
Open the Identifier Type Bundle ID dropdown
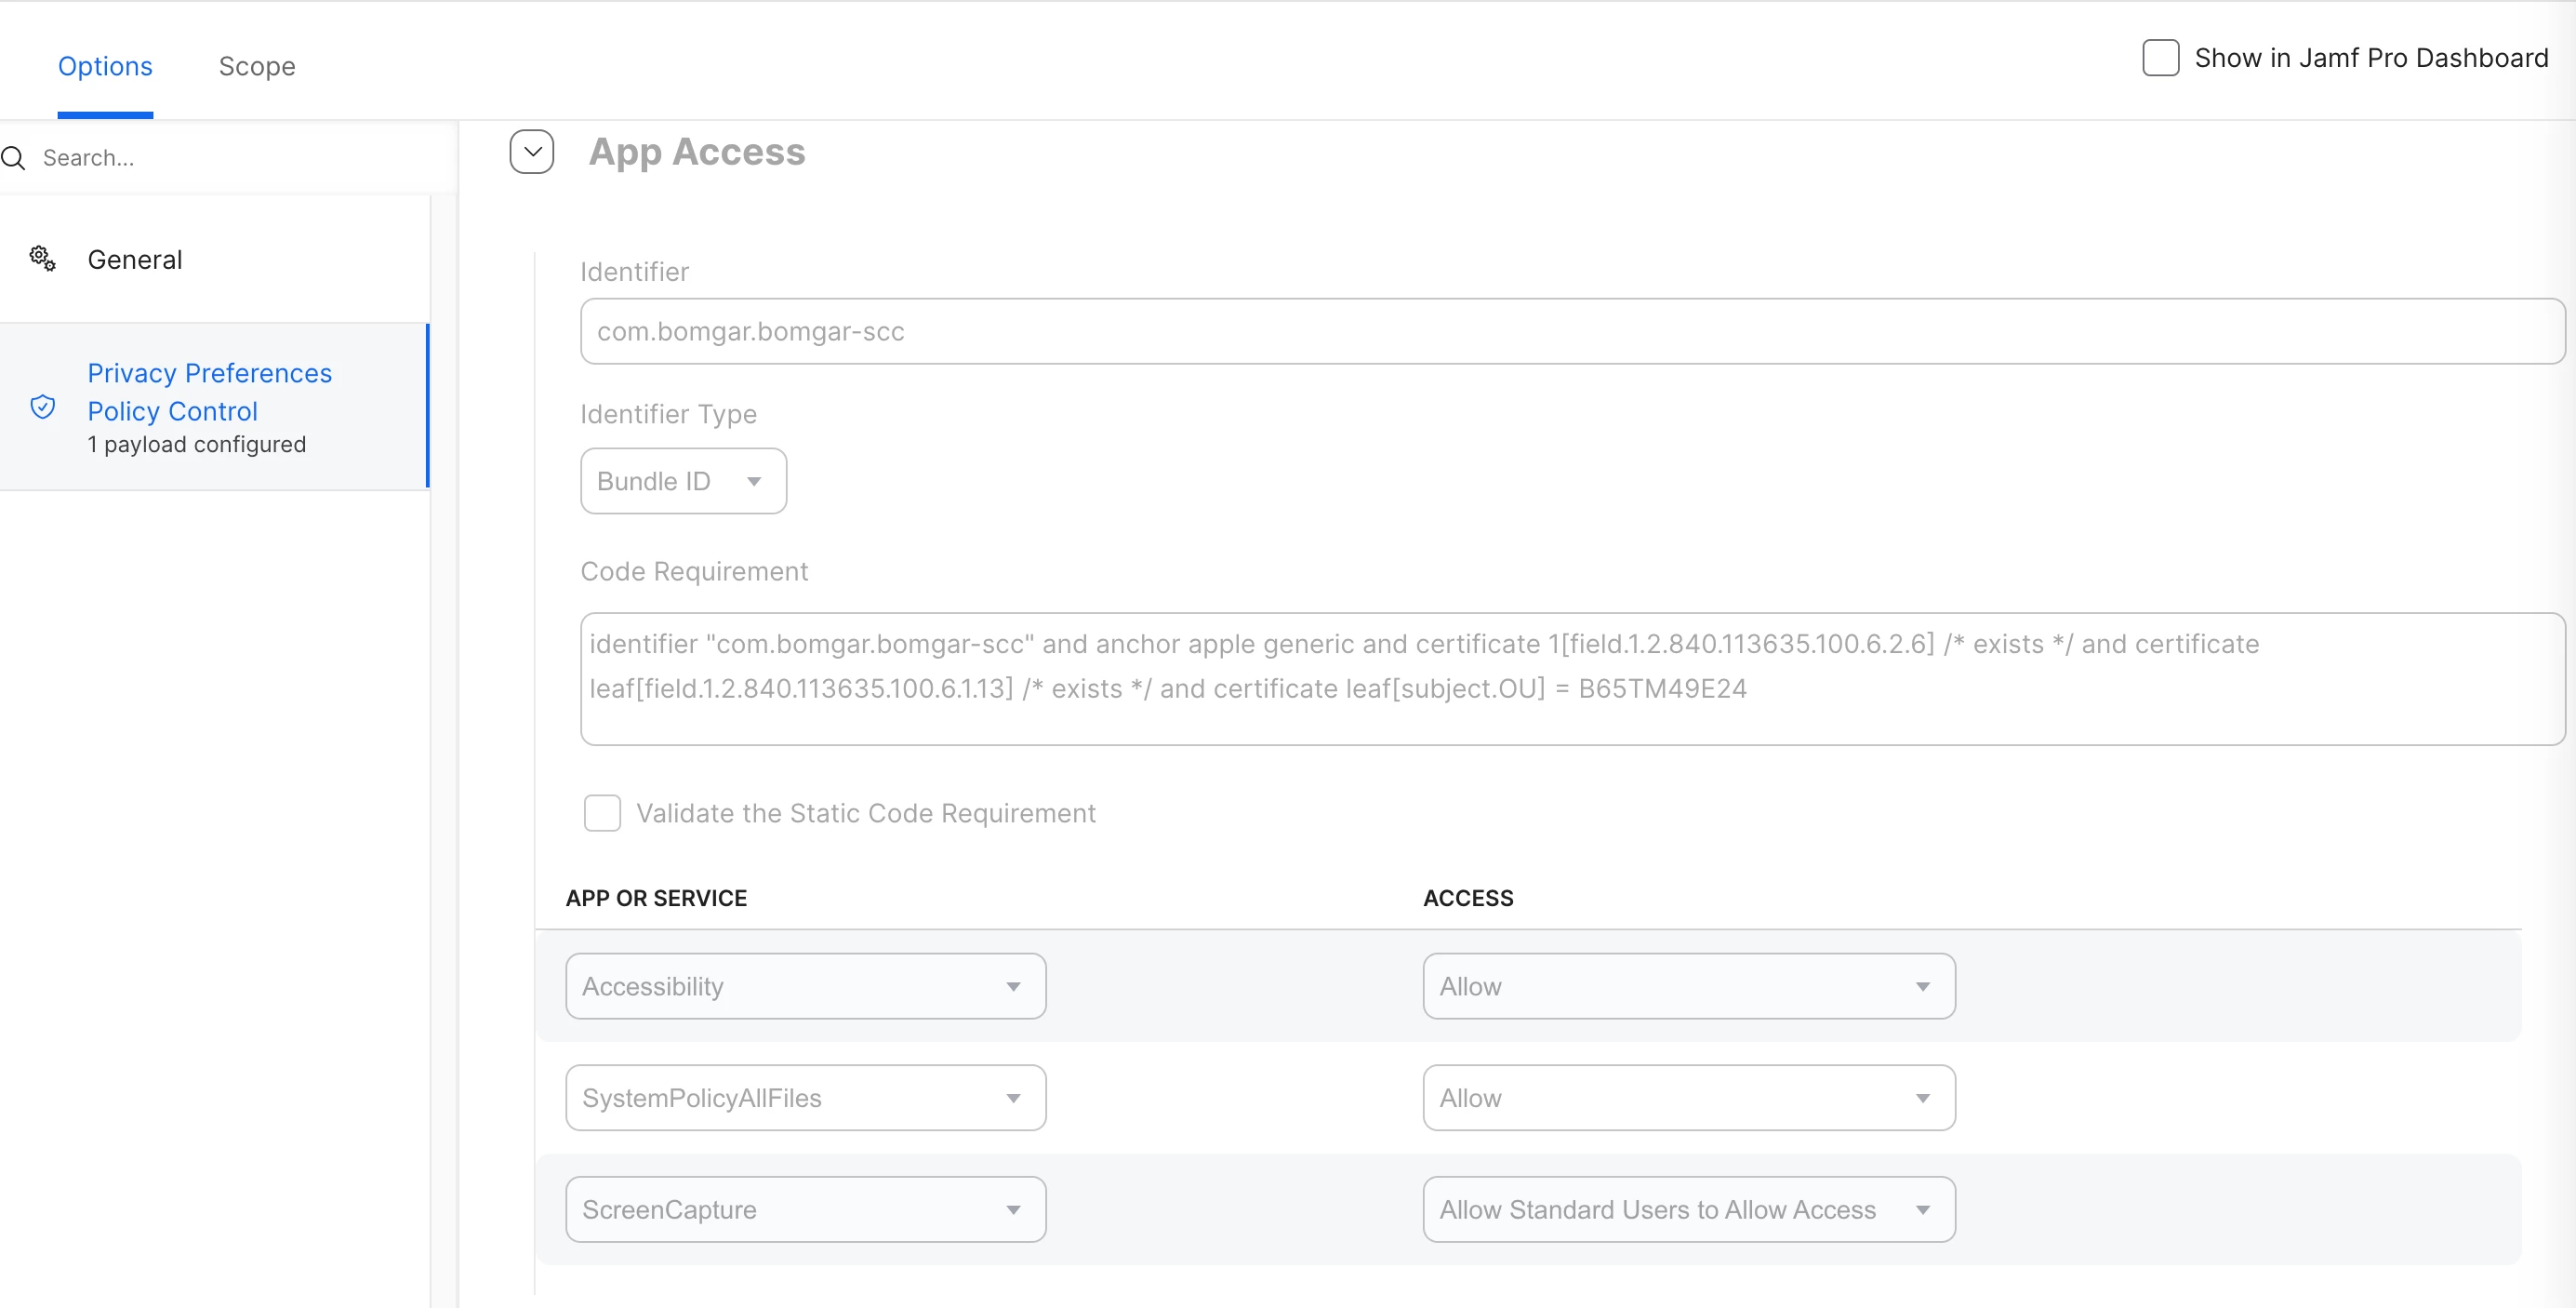coord(683,481)
